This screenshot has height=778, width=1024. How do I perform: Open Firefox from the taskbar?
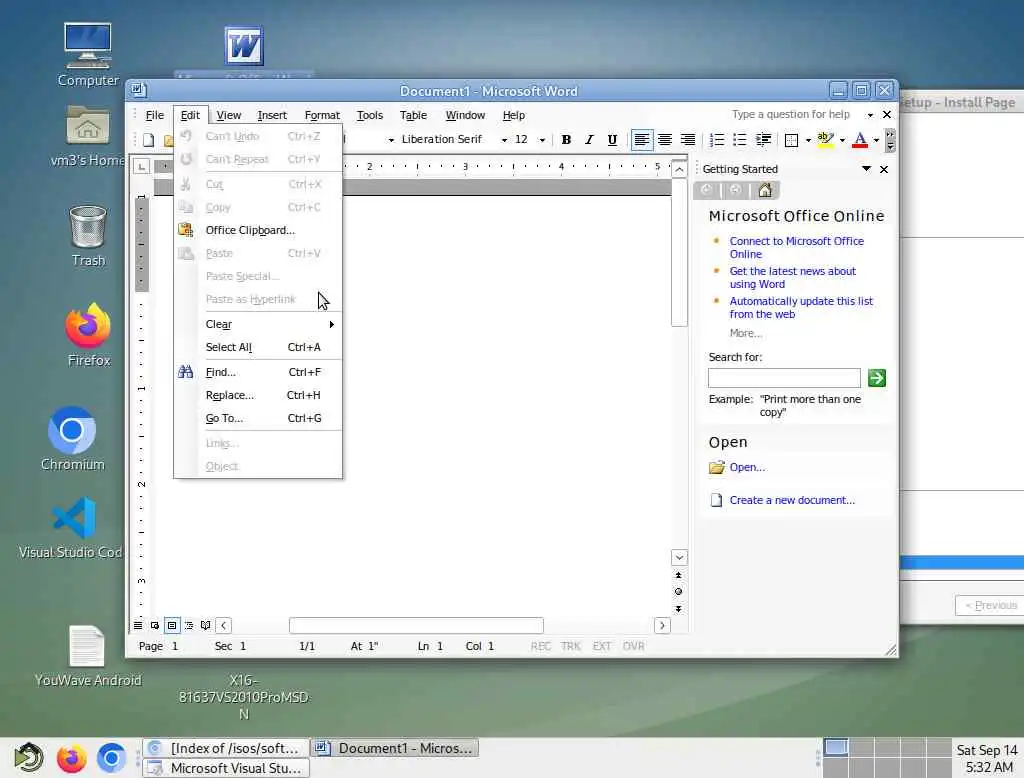71,758
